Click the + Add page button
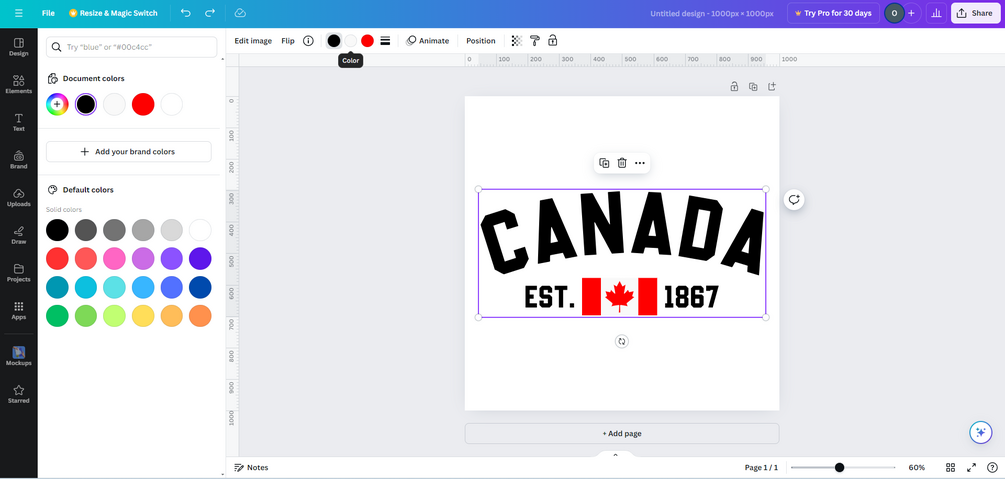Viewport: 1005px width, 479px height. [x=622, y=433]
